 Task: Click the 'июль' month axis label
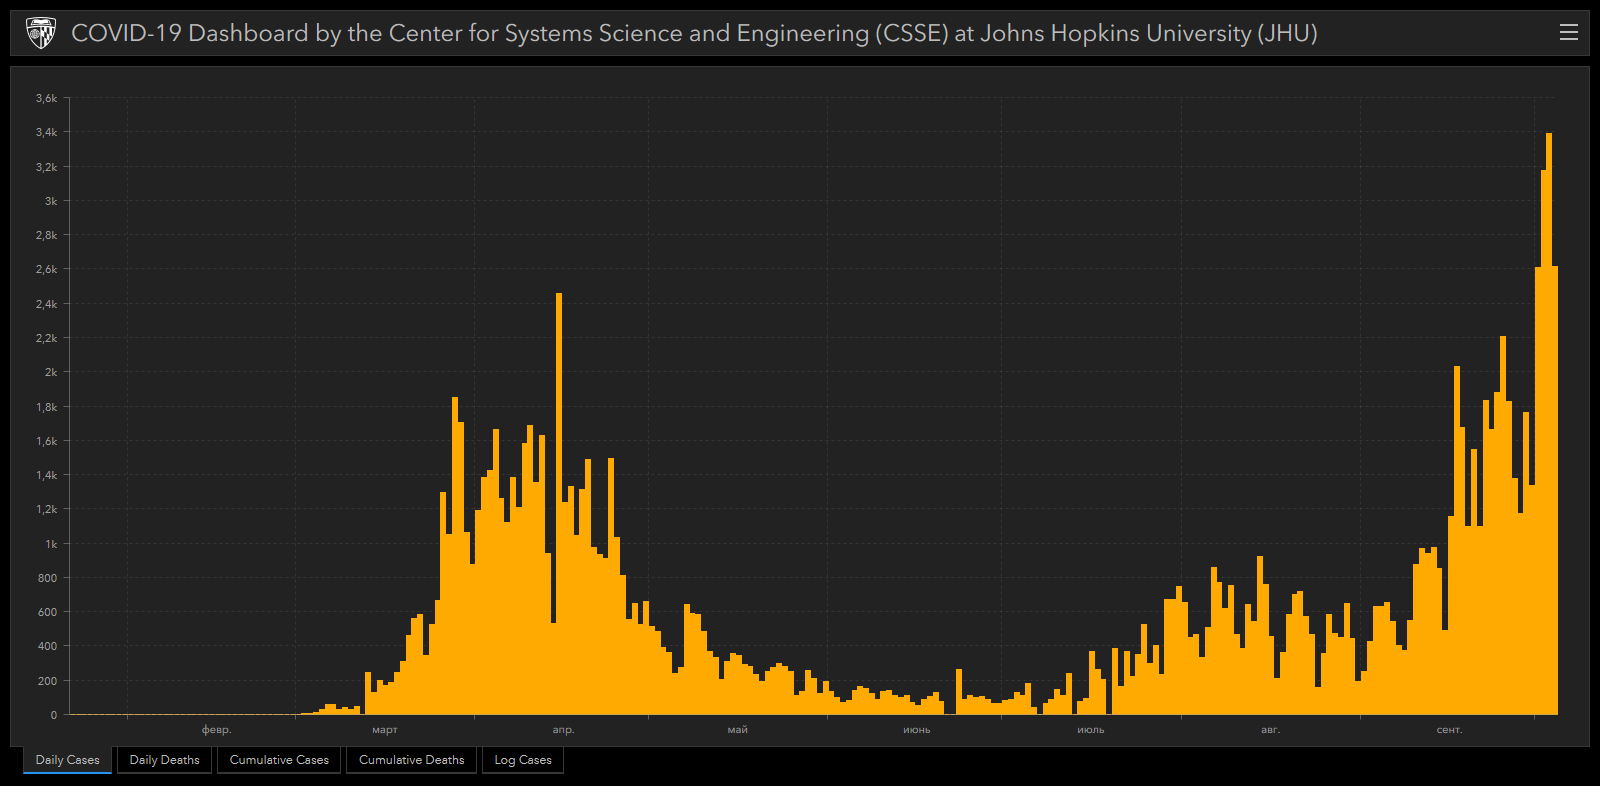[1091, 730]
